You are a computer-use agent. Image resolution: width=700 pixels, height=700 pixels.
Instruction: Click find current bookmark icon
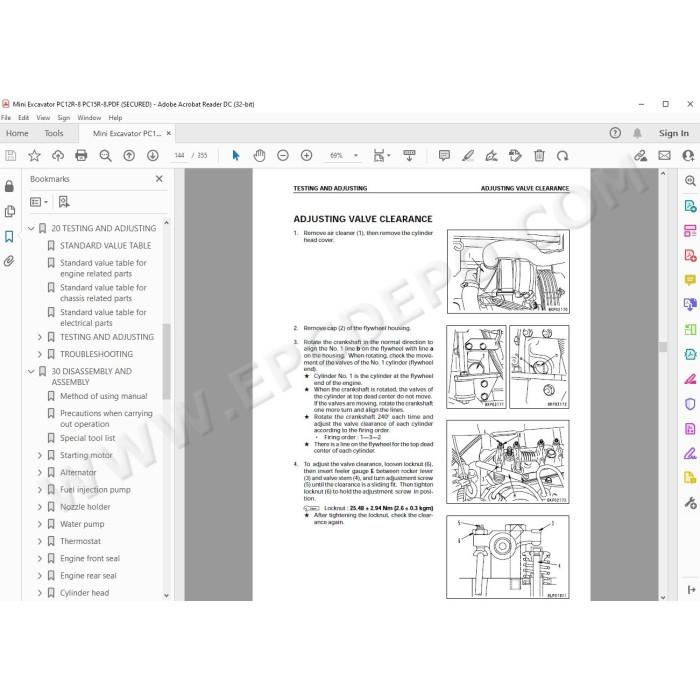pos(64,202)
